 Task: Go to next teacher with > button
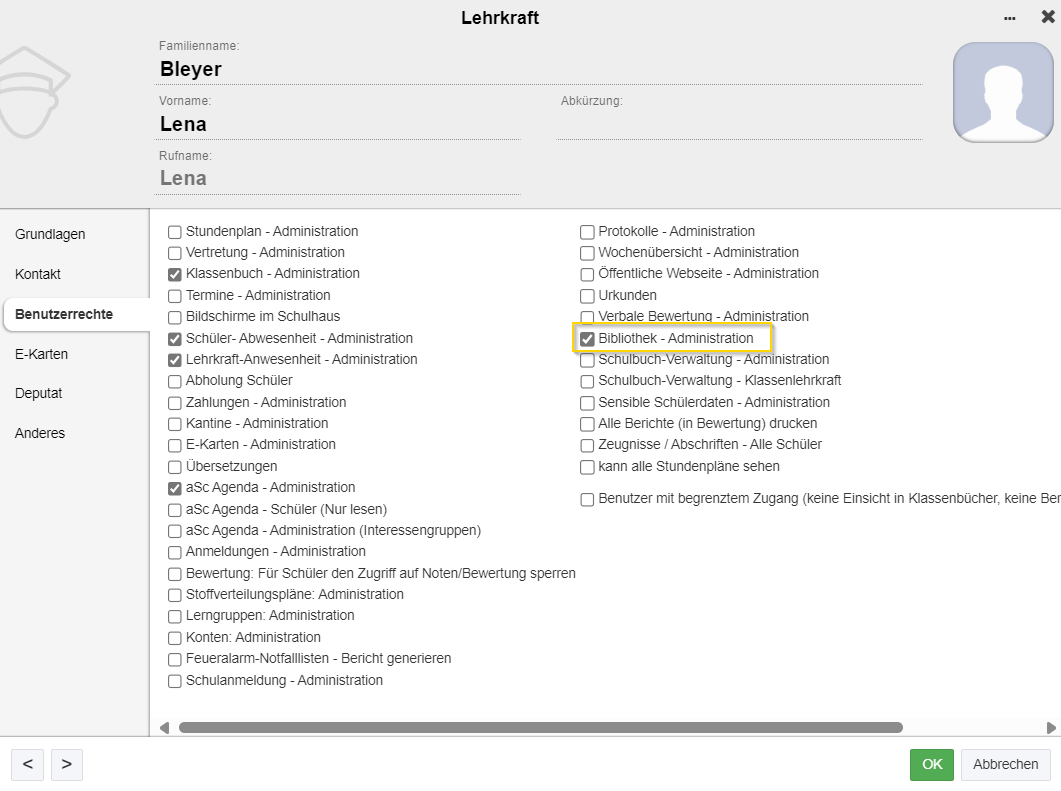(66, 765)
